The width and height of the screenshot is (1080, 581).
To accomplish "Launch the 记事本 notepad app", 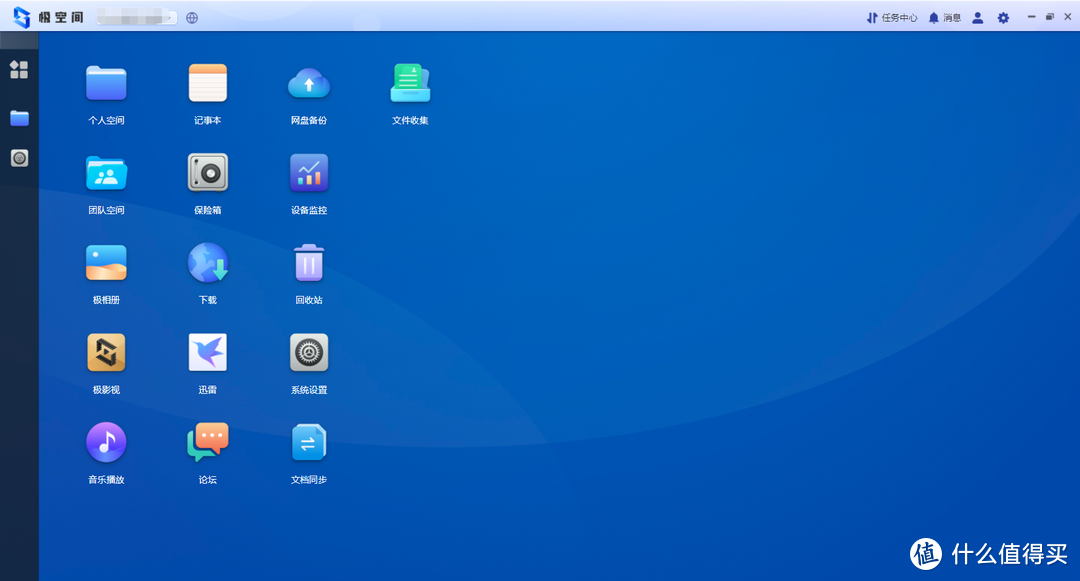I will (x=208, y=84).
